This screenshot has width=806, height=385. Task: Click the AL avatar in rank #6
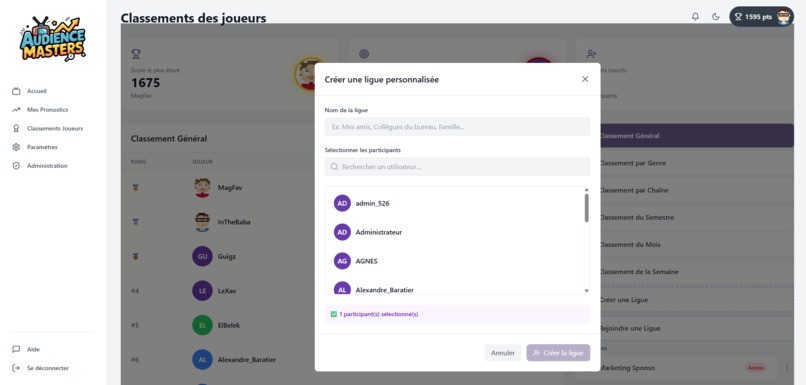[x=203, y=359]
